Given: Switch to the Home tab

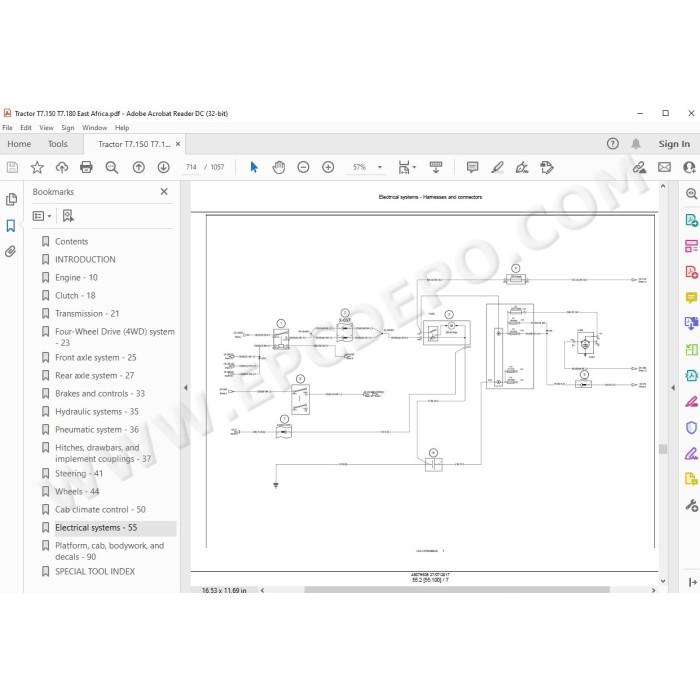Looking at the screenshot, I should [19, 144].
